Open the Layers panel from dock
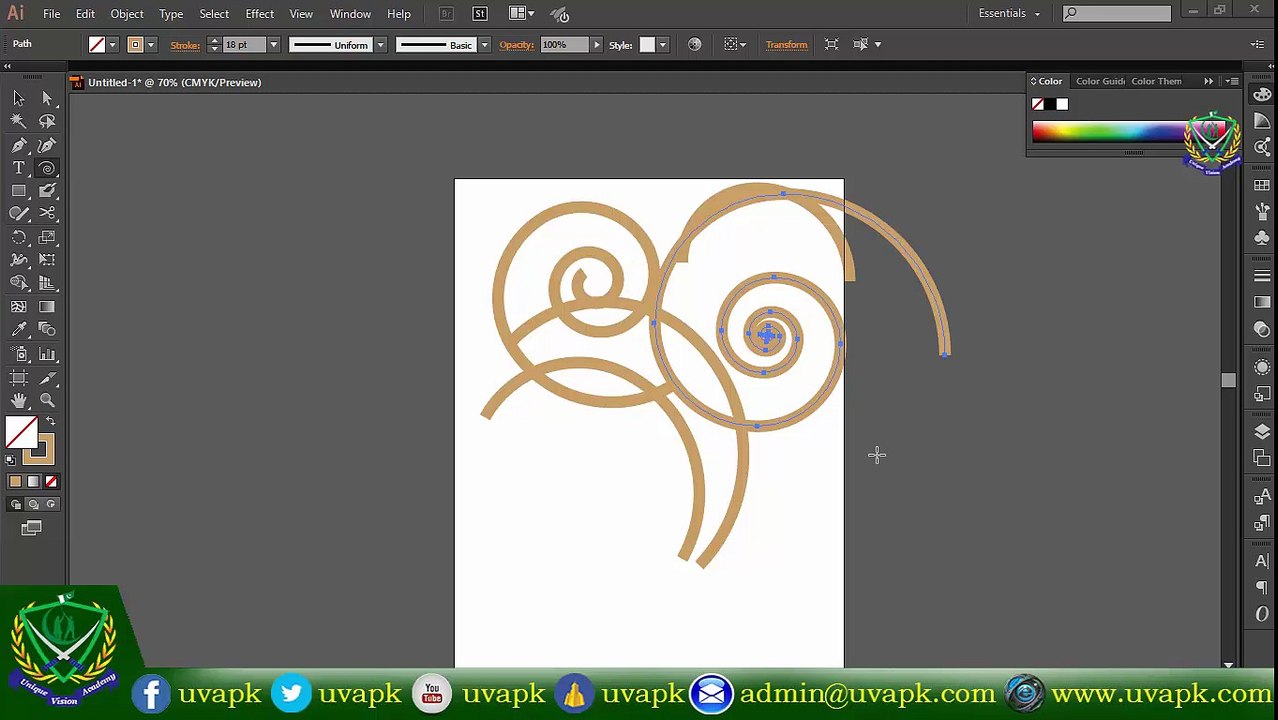The width and height of the screenshot is (1278, 720). 1262,432
